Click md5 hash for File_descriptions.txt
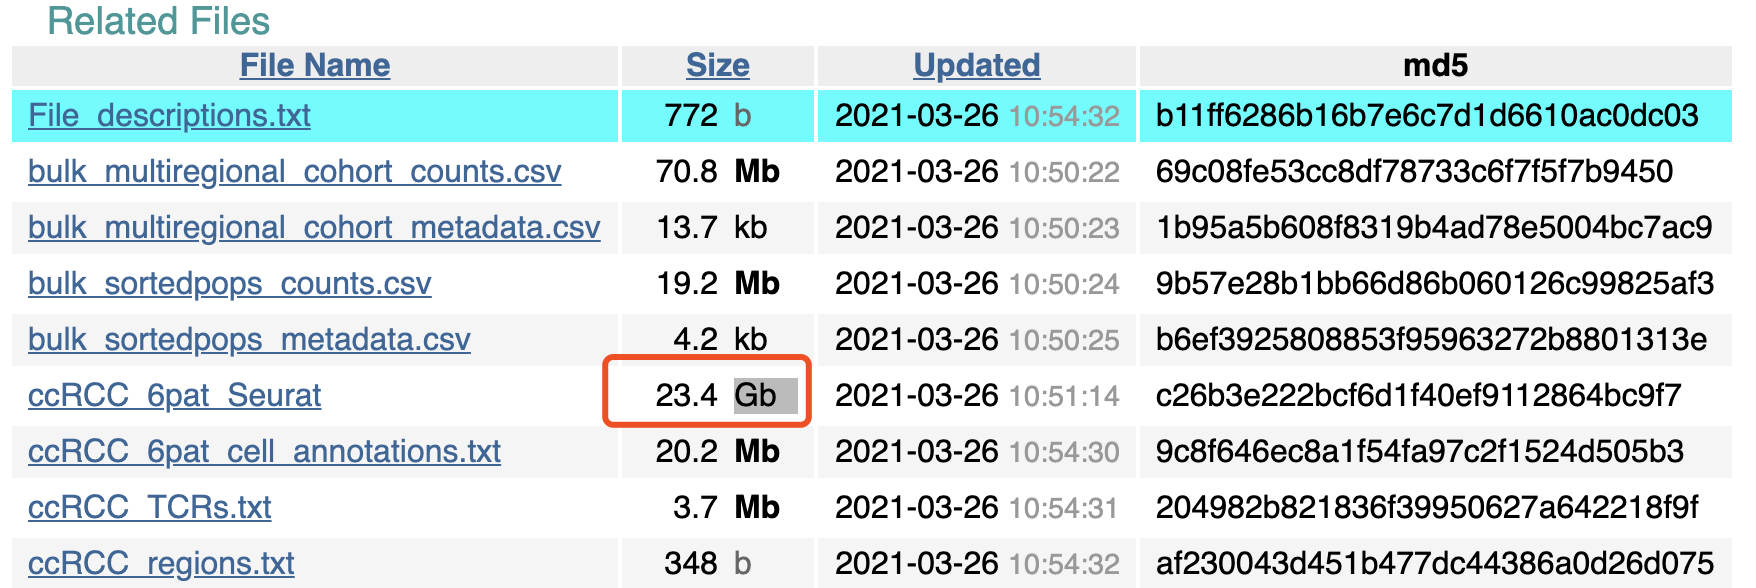The height and width of the screenshot is (588, 1756). (x=1427, y=116)
